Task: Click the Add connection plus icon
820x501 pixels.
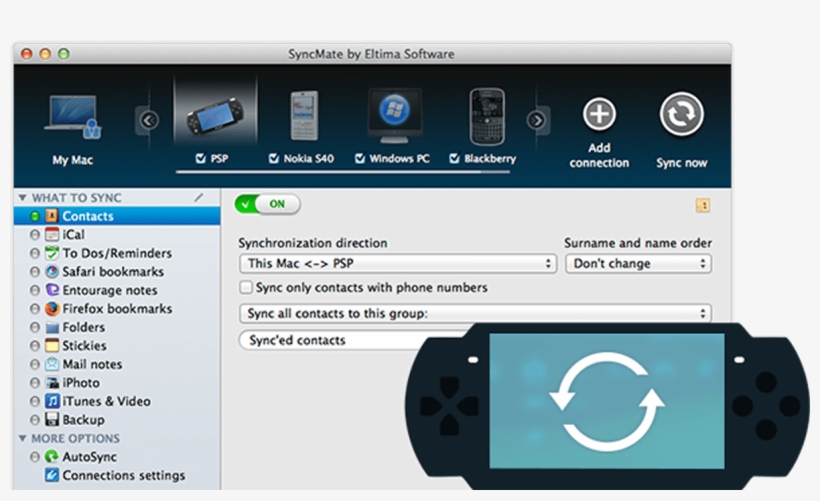Action: coord(599,113)
